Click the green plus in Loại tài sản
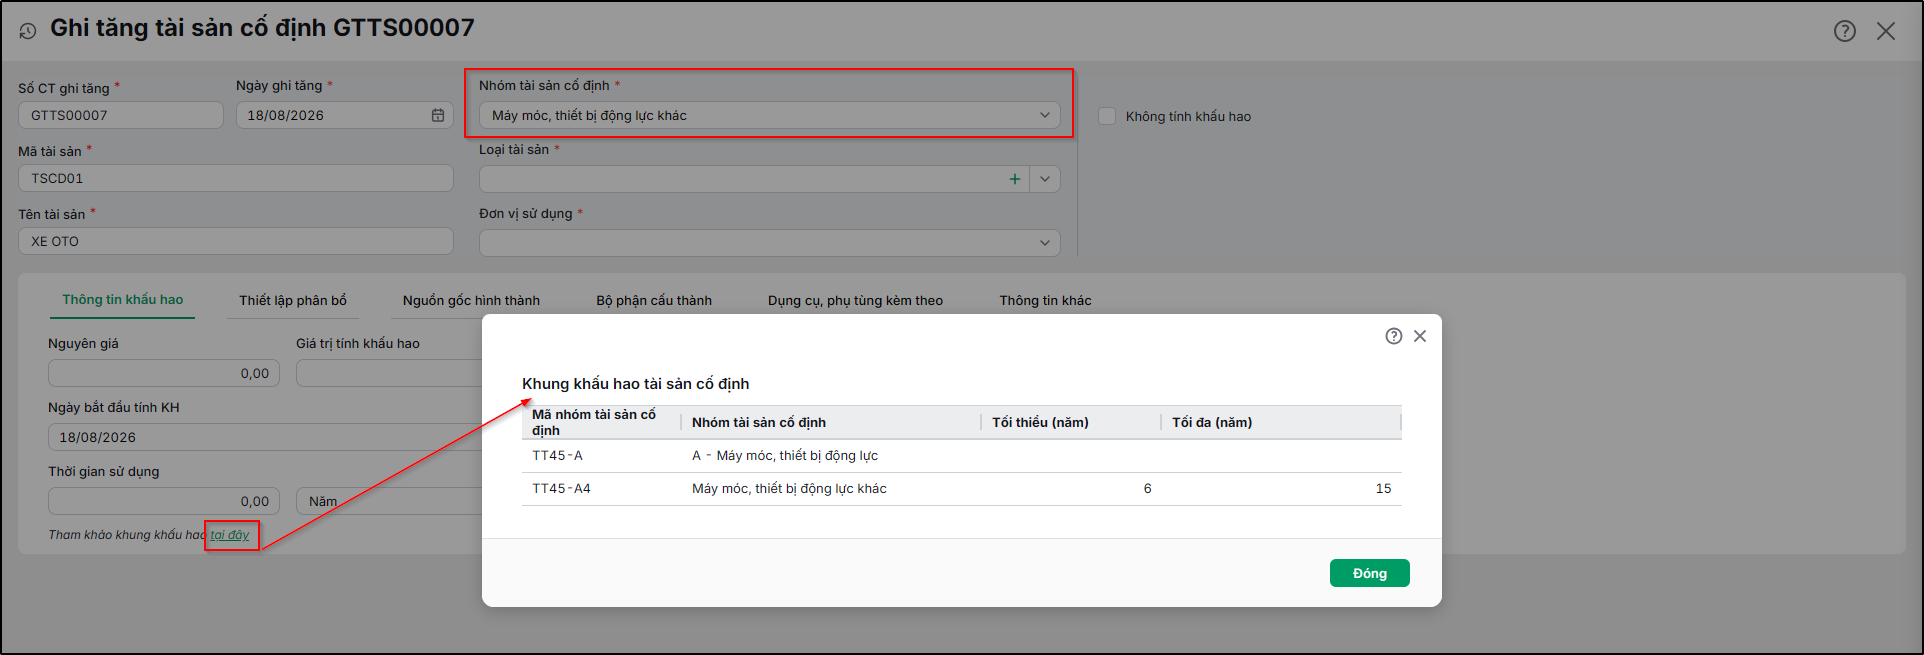Viewport: 1924px width, 655px height. coord(1015,179)
